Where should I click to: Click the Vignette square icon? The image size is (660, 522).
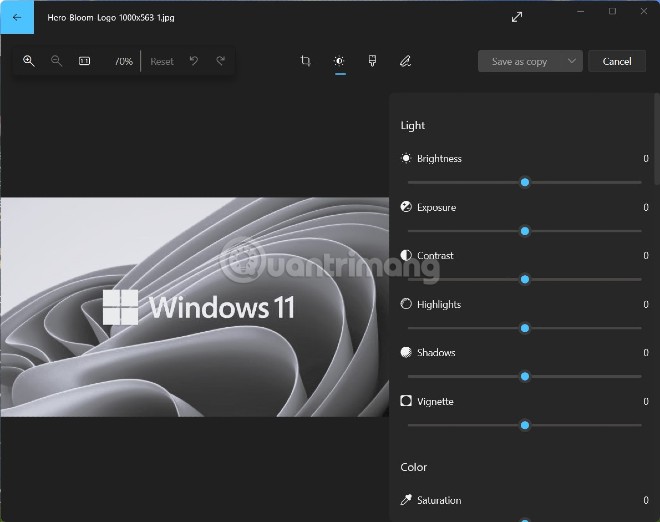pos(406,401)
